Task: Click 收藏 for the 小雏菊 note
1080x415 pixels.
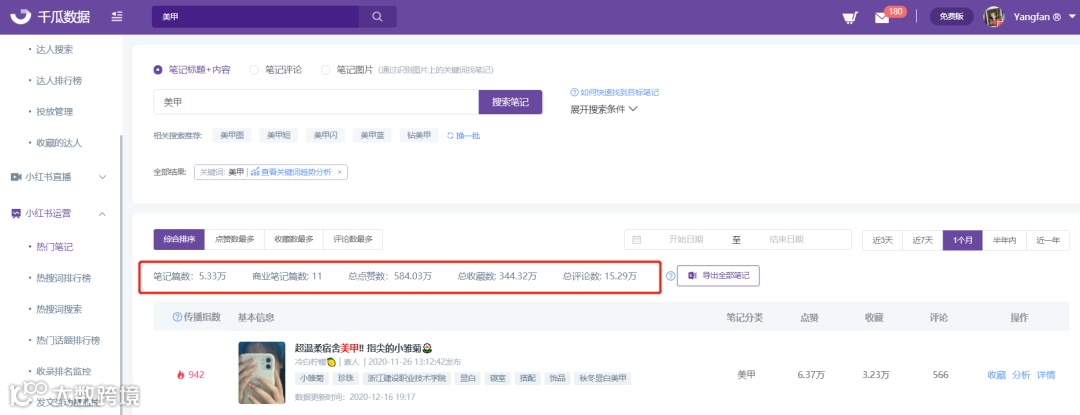Action: [997, 375]
